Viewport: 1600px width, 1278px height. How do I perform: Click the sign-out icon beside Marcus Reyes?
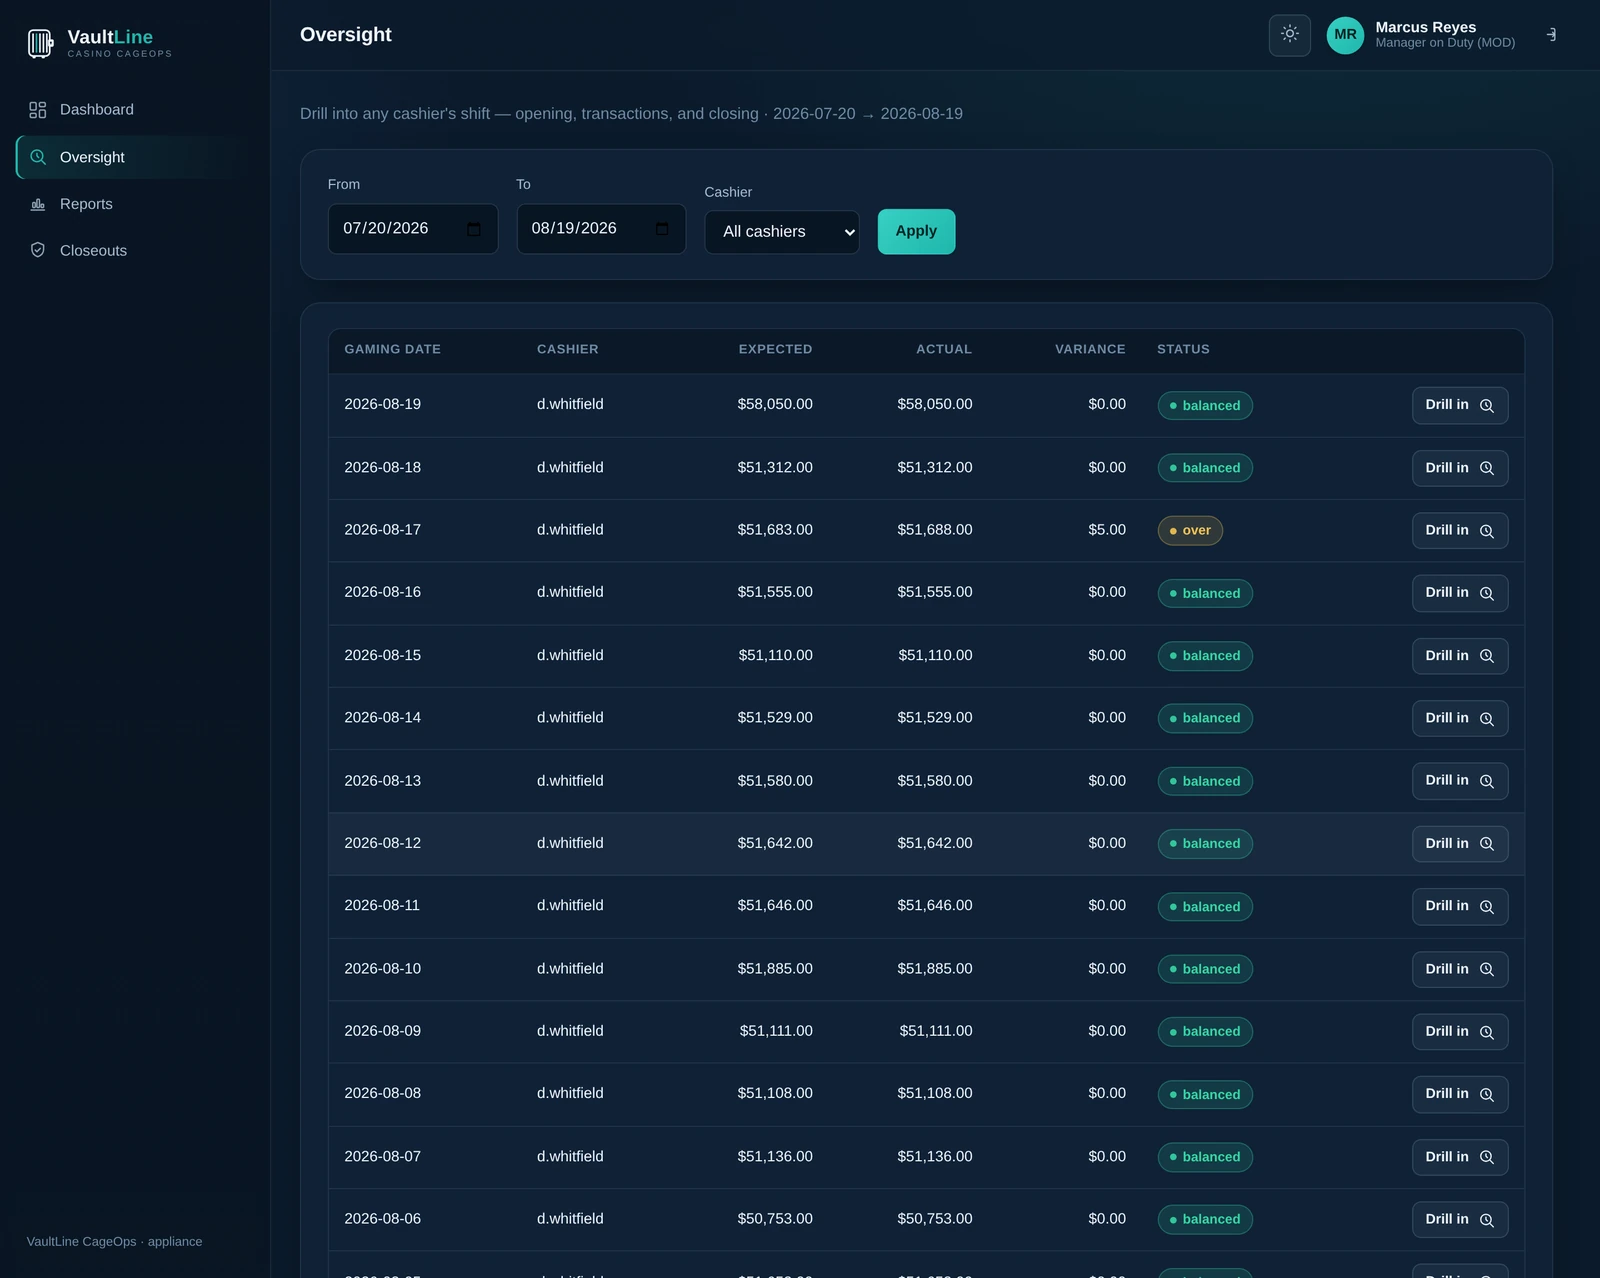click(1551, 35)
